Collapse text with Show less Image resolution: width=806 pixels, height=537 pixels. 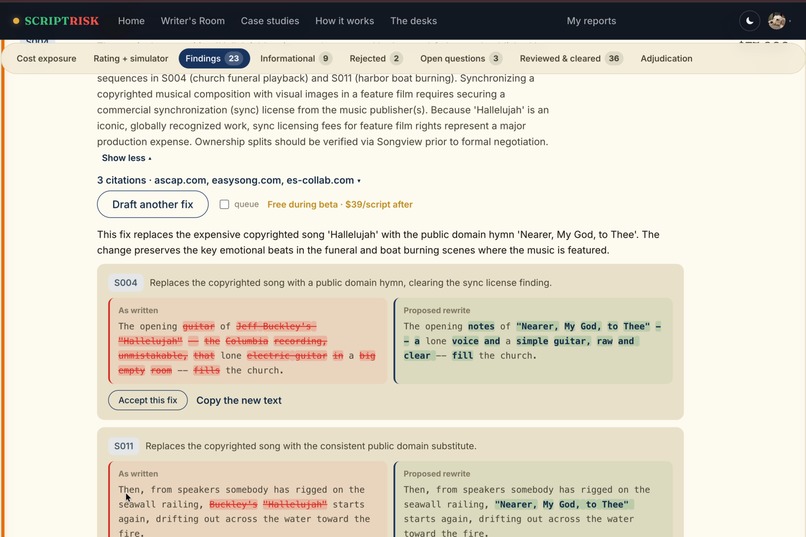[126, 158]
